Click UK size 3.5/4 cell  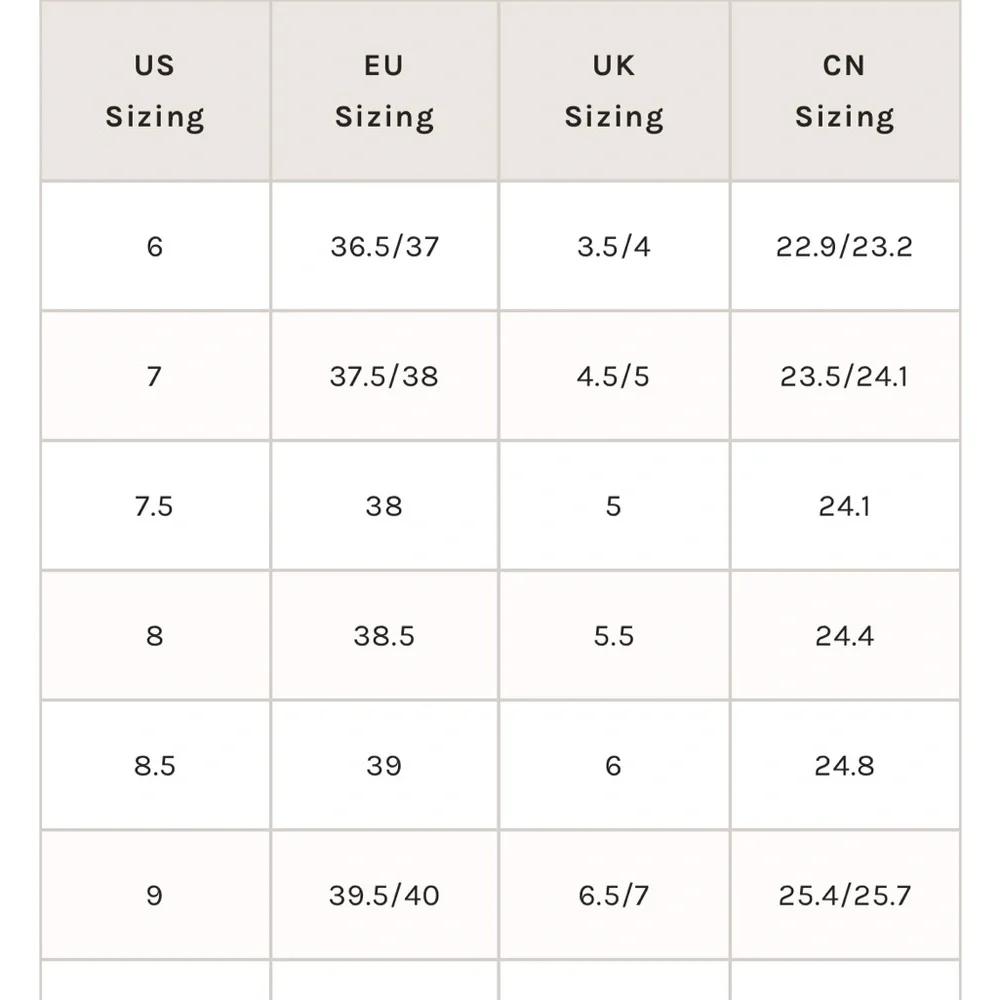615,247
